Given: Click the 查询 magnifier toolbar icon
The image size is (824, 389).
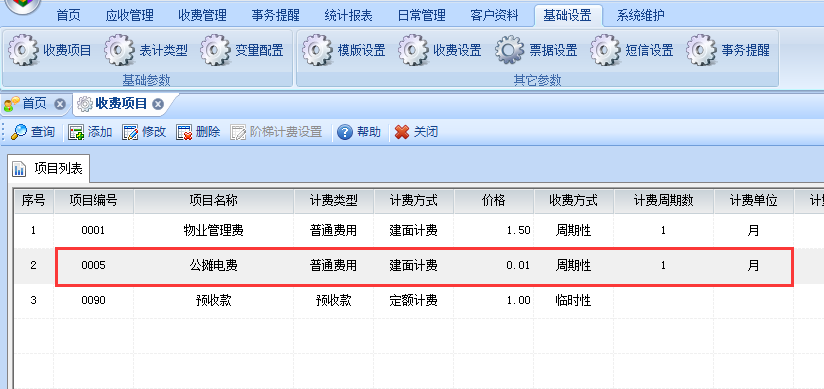Looking at the screenshot, I should (x=19, y=132).
